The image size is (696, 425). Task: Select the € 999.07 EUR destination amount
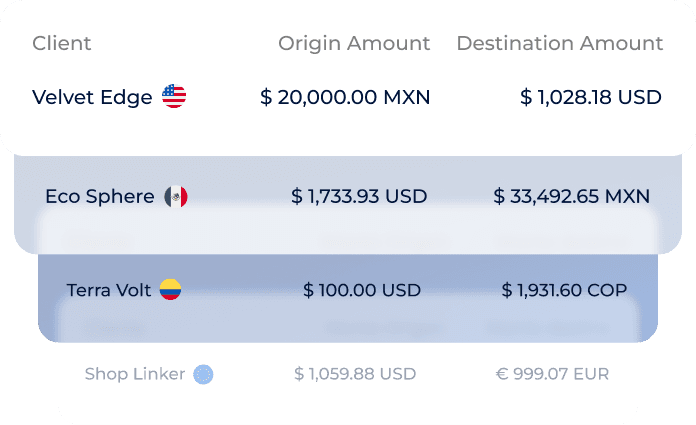click(x=552, y=374)
